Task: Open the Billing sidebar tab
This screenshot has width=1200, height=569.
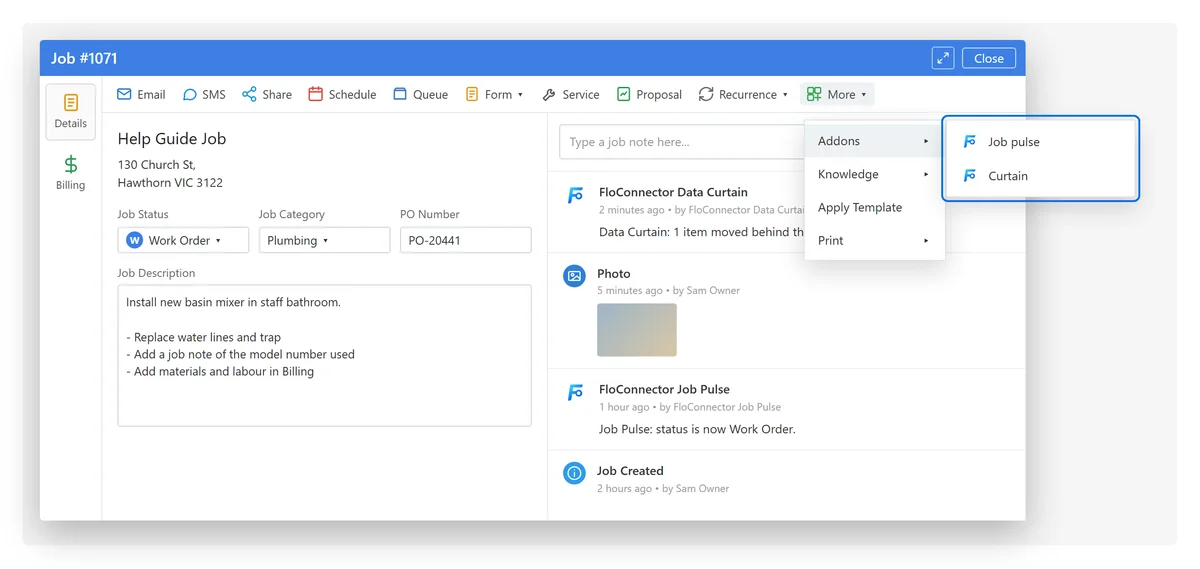Action: (x=71, y=172)
